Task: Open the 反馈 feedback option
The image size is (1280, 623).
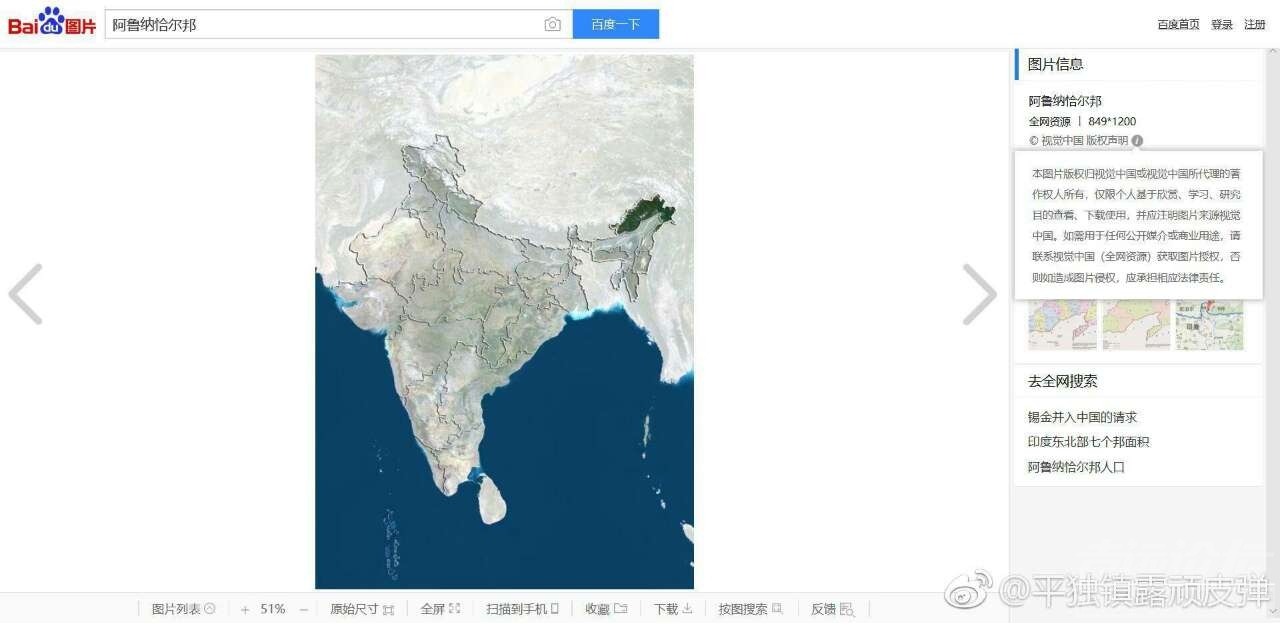Action: [832, 609]
